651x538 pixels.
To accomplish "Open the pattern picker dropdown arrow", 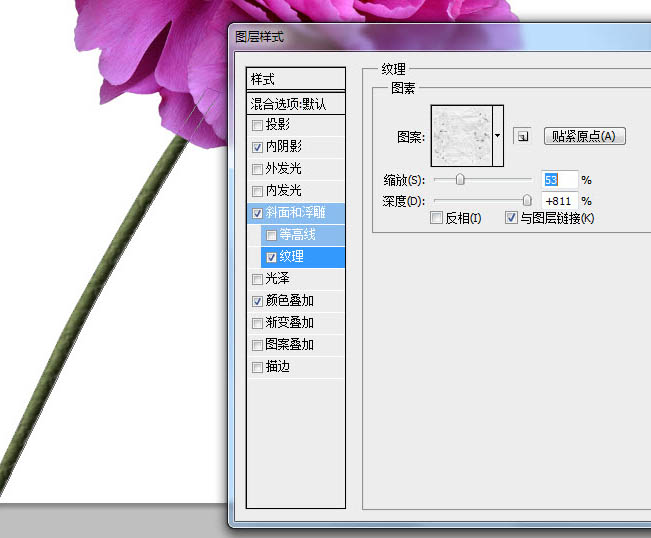I will point(498,135).
